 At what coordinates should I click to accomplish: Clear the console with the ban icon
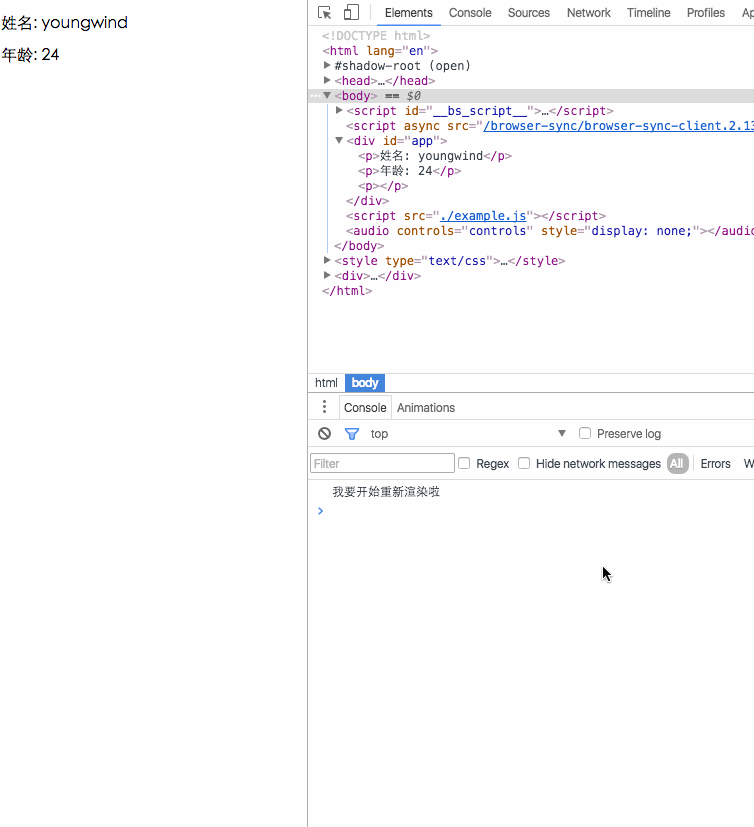coord(324,434)
